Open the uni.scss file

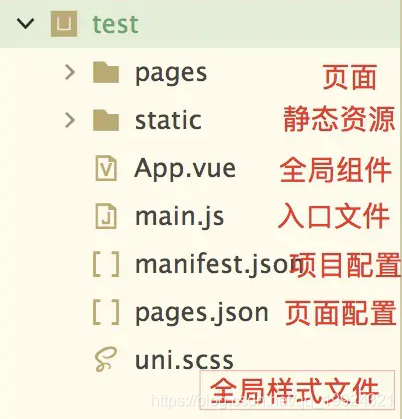184,360
